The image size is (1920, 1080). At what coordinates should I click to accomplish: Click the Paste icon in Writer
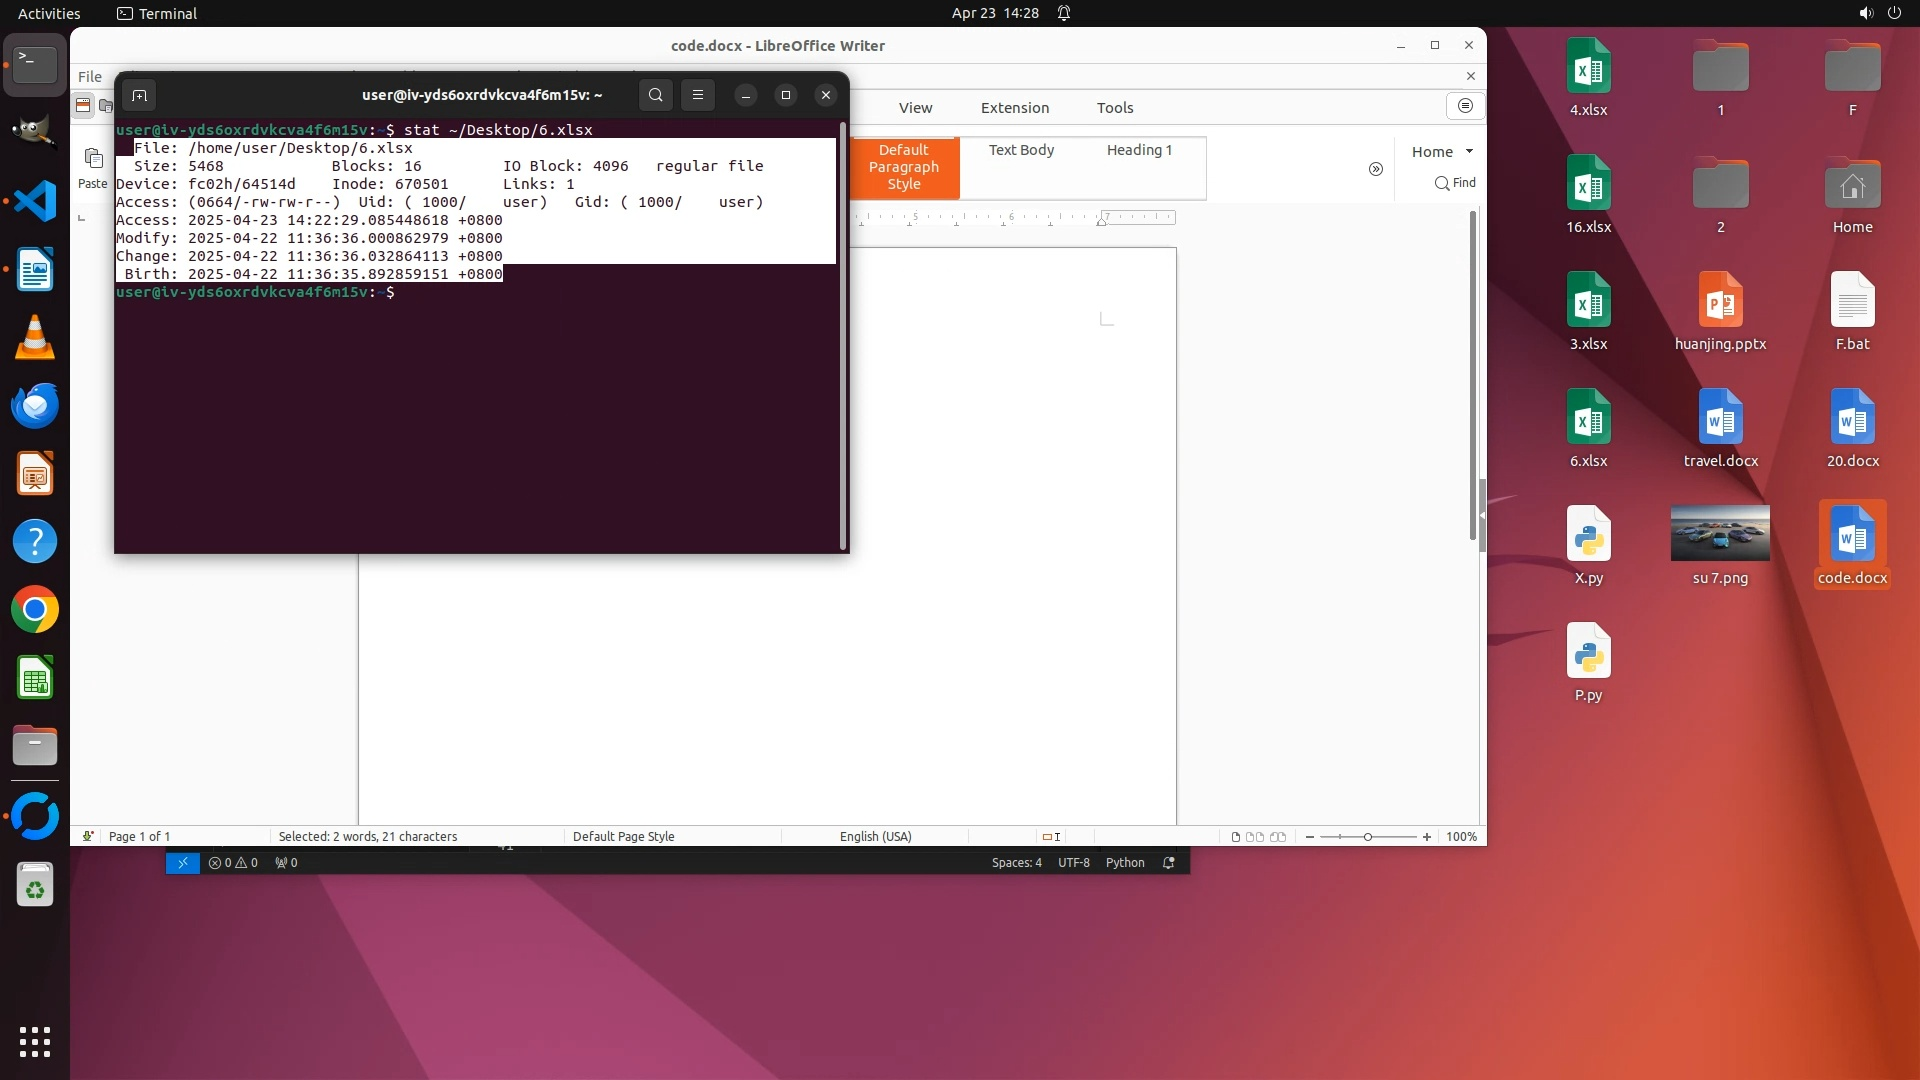tap(93, 158)
